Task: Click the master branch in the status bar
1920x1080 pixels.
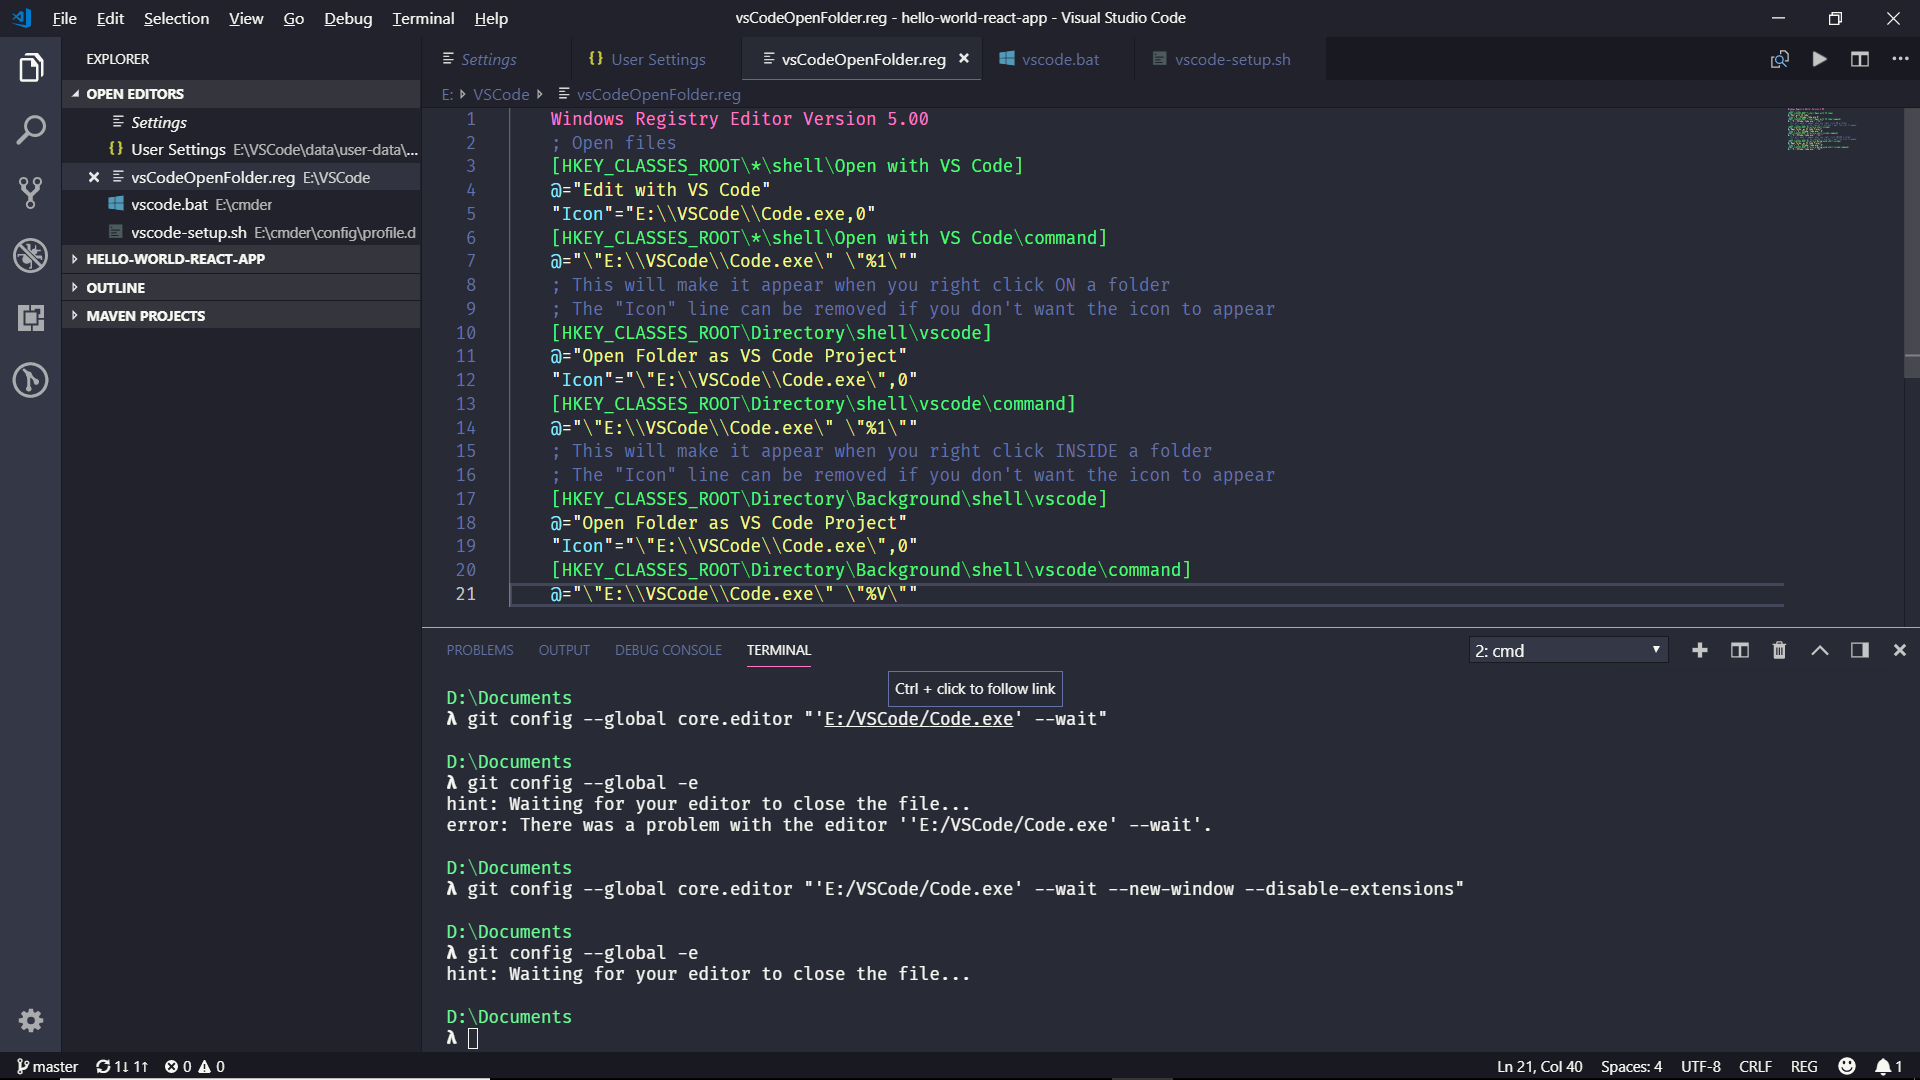Action: click(46, 1066)
